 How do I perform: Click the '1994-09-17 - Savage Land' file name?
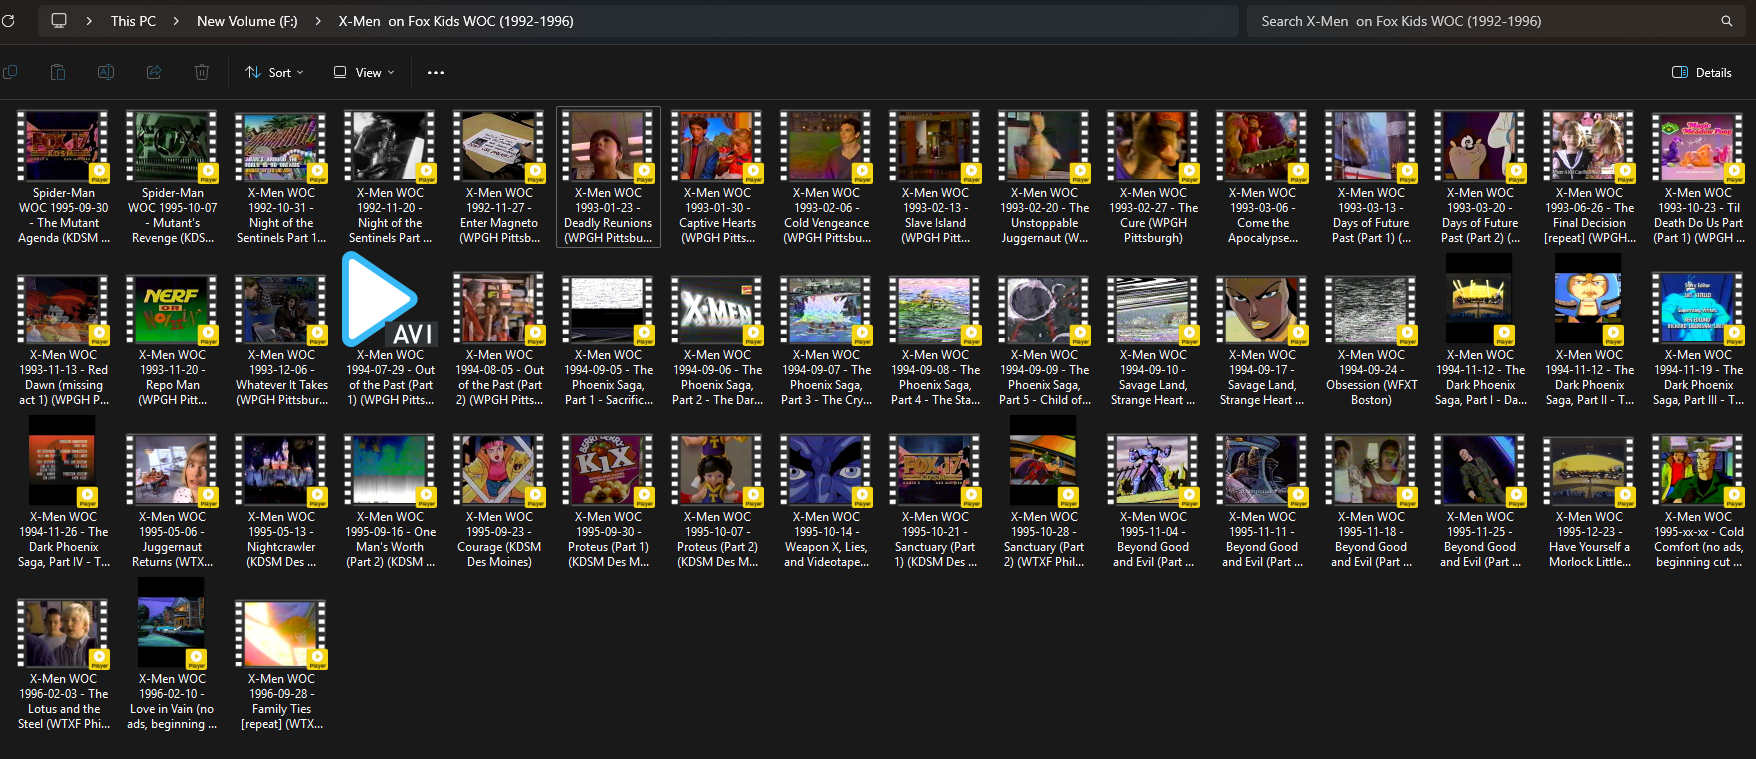(x=1262, y=378)
